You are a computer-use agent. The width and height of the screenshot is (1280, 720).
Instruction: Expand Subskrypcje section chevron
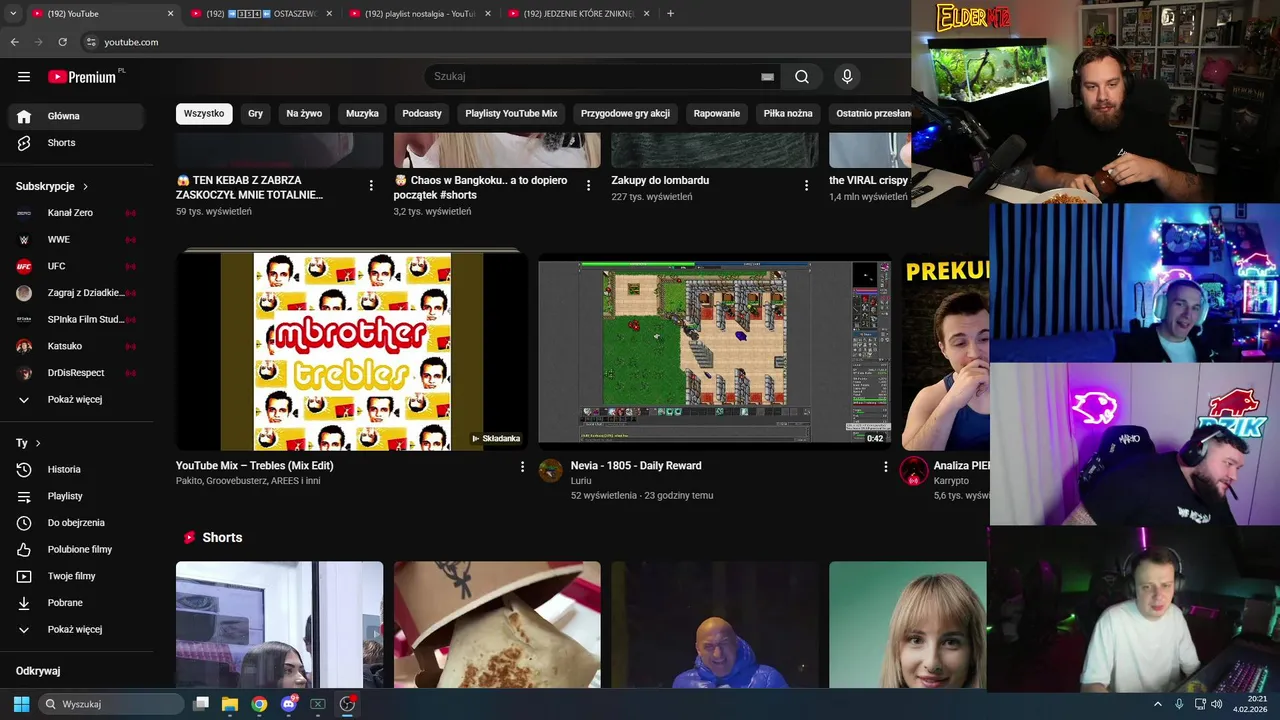(85, 186)
